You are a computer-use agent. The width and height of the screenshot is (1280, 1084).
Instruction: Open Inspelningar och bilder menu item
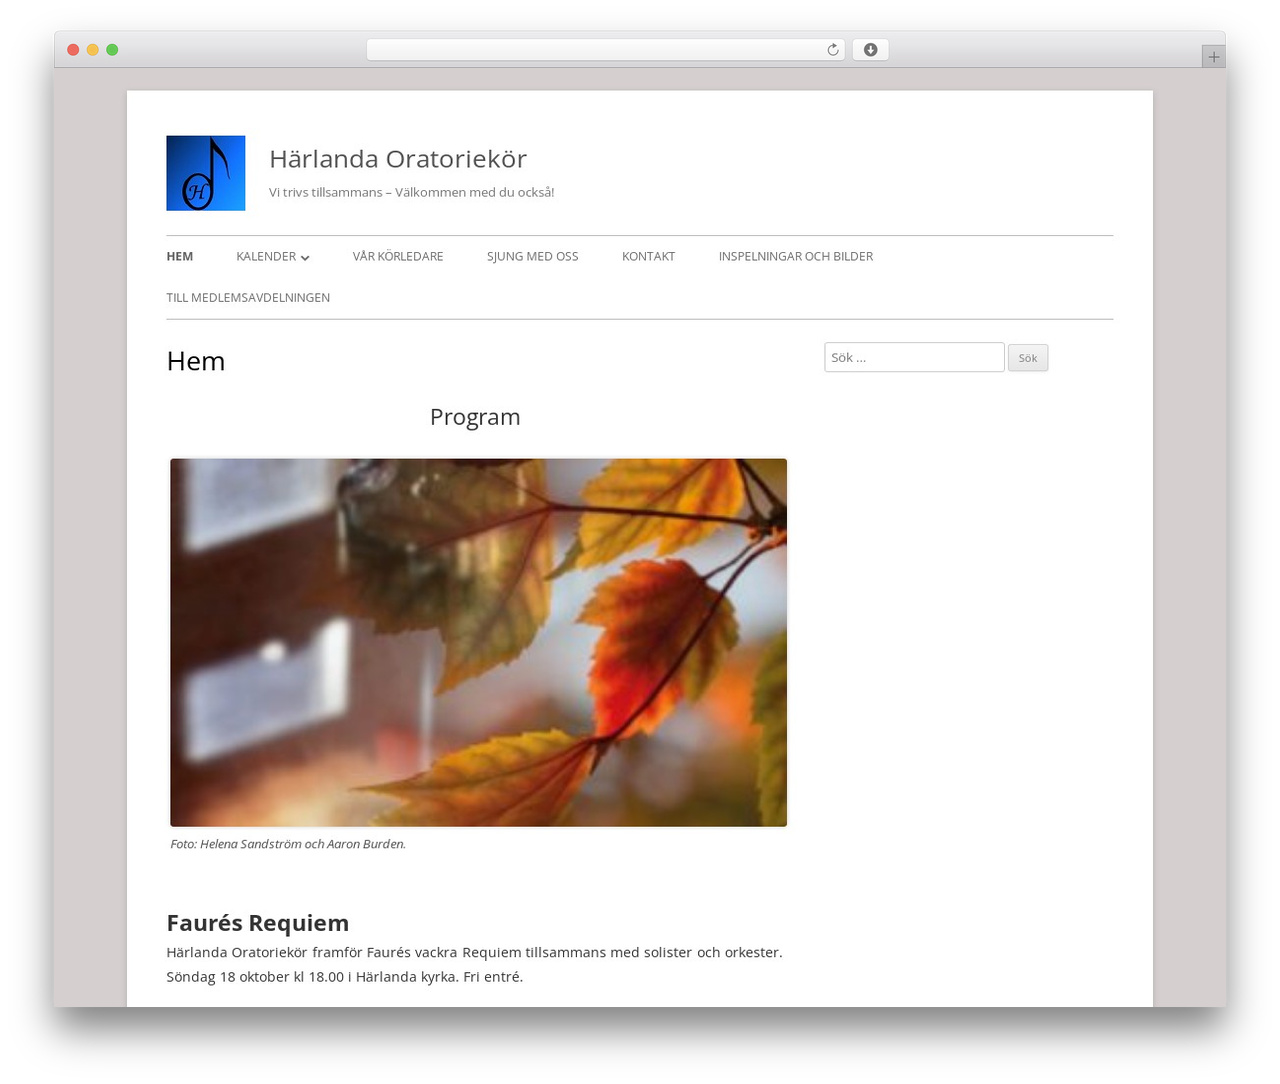[796, 257]
